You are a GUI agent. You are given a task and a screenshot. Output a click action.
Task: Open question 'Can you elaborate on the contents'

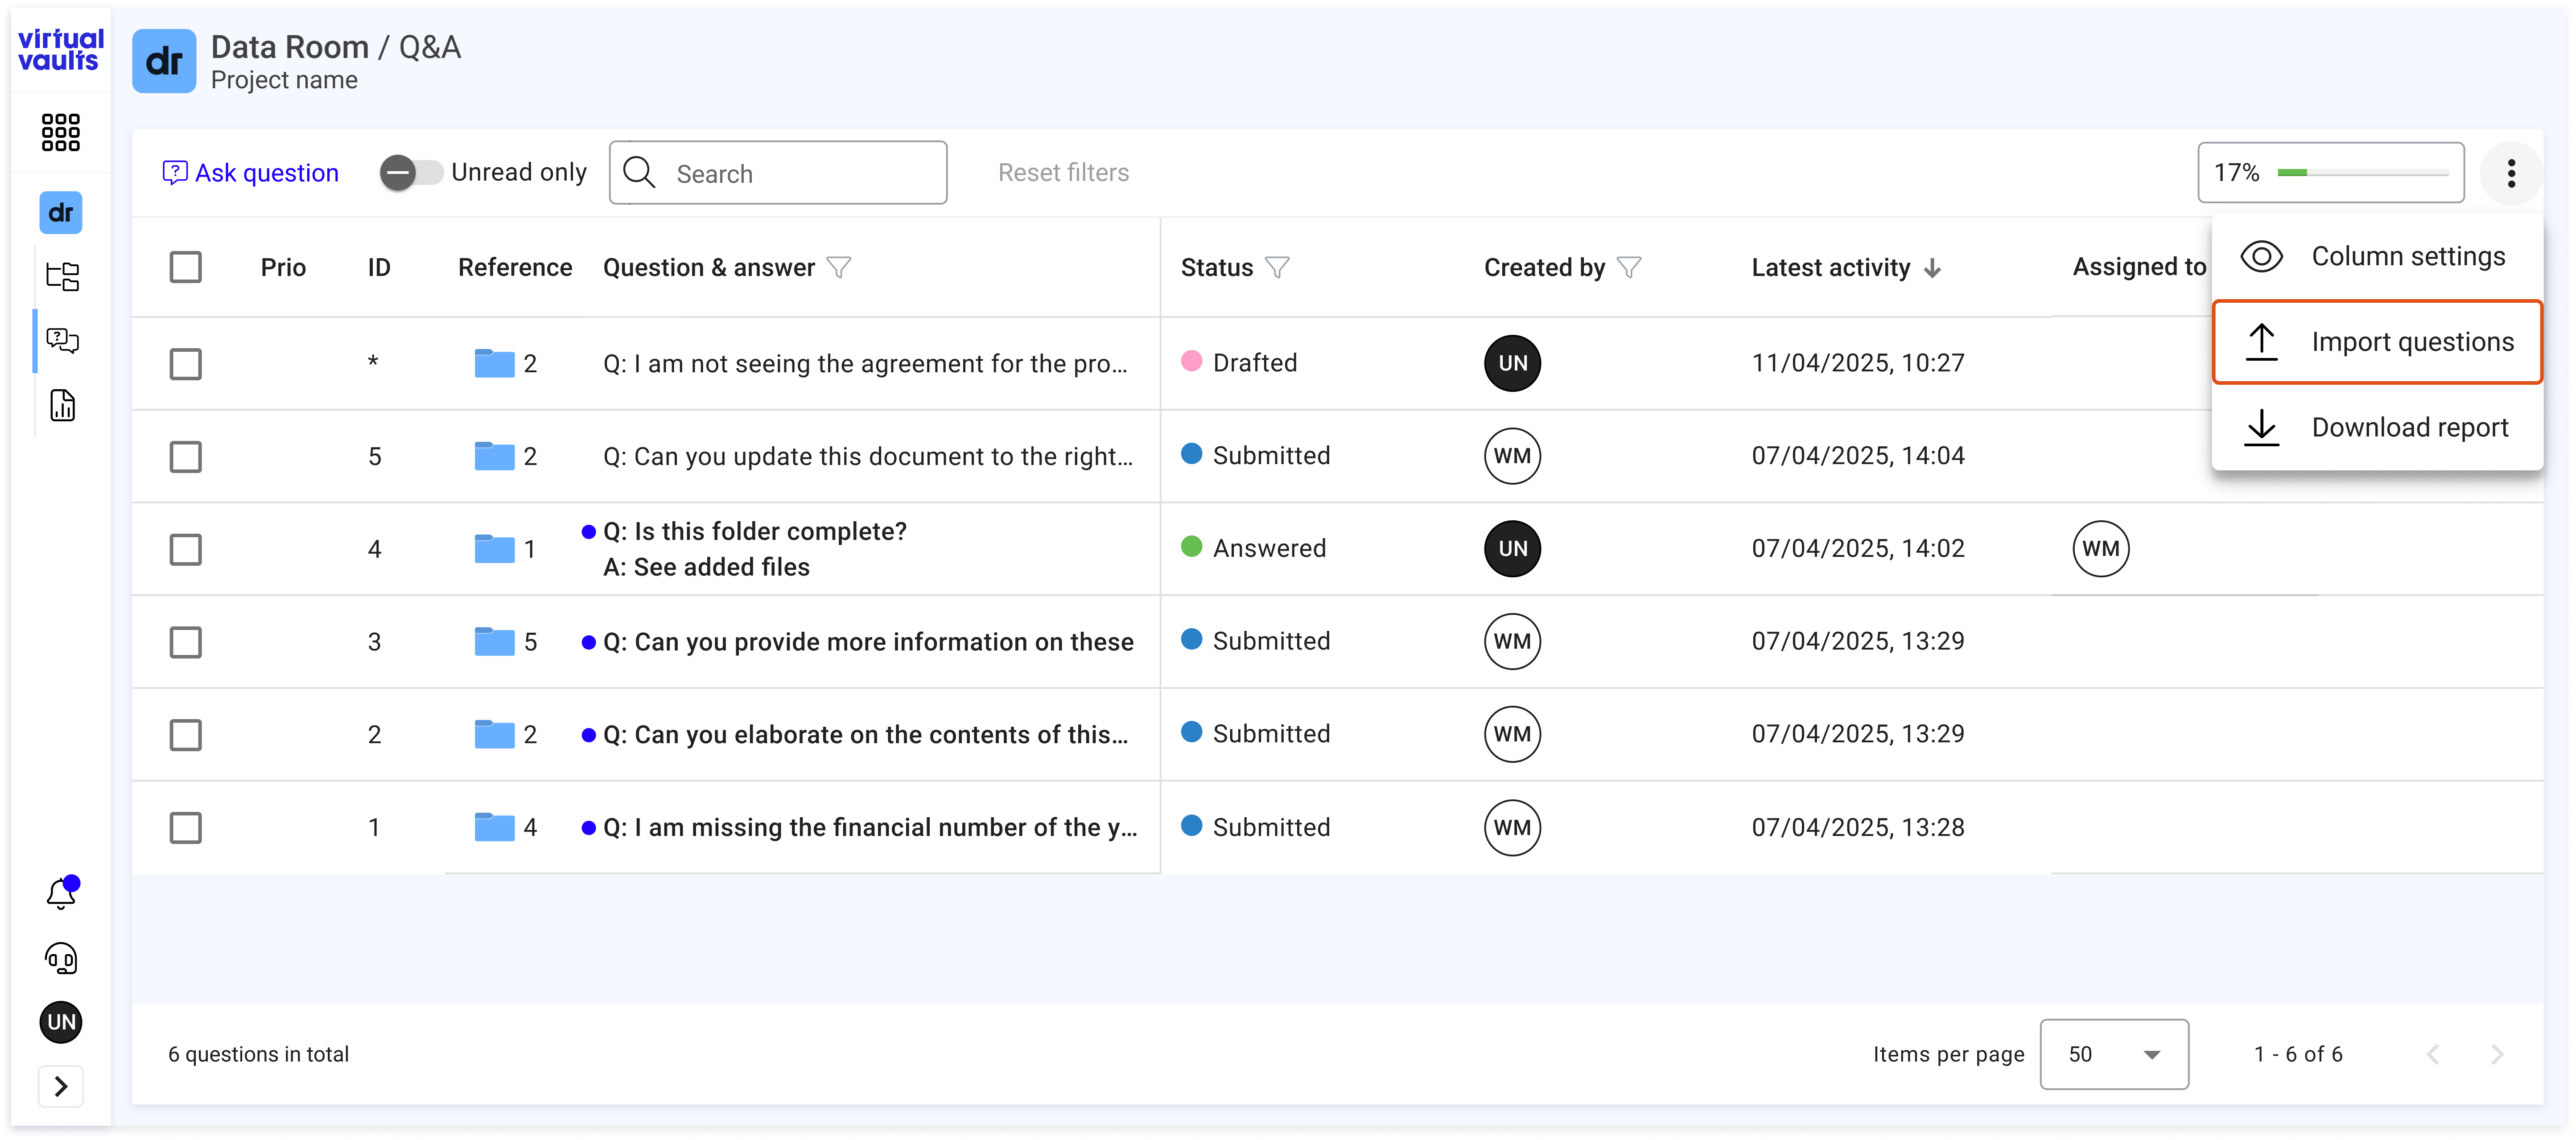865,735
